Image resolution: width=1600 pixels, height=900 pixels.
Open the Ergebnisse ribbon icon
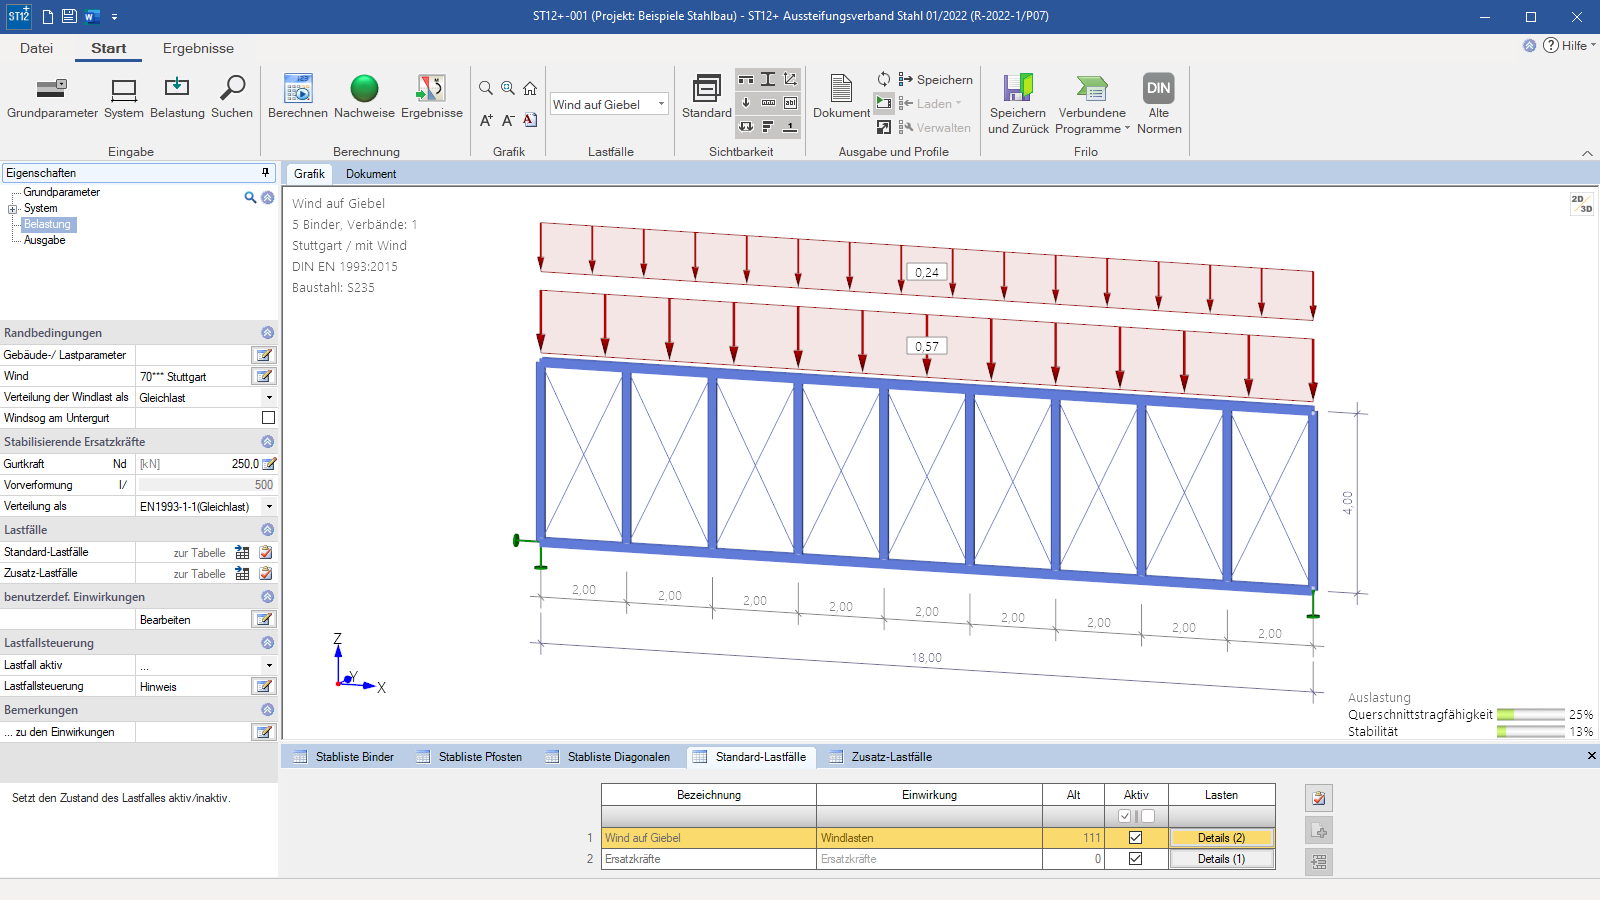pyautogui.click(x=432, y=97)
